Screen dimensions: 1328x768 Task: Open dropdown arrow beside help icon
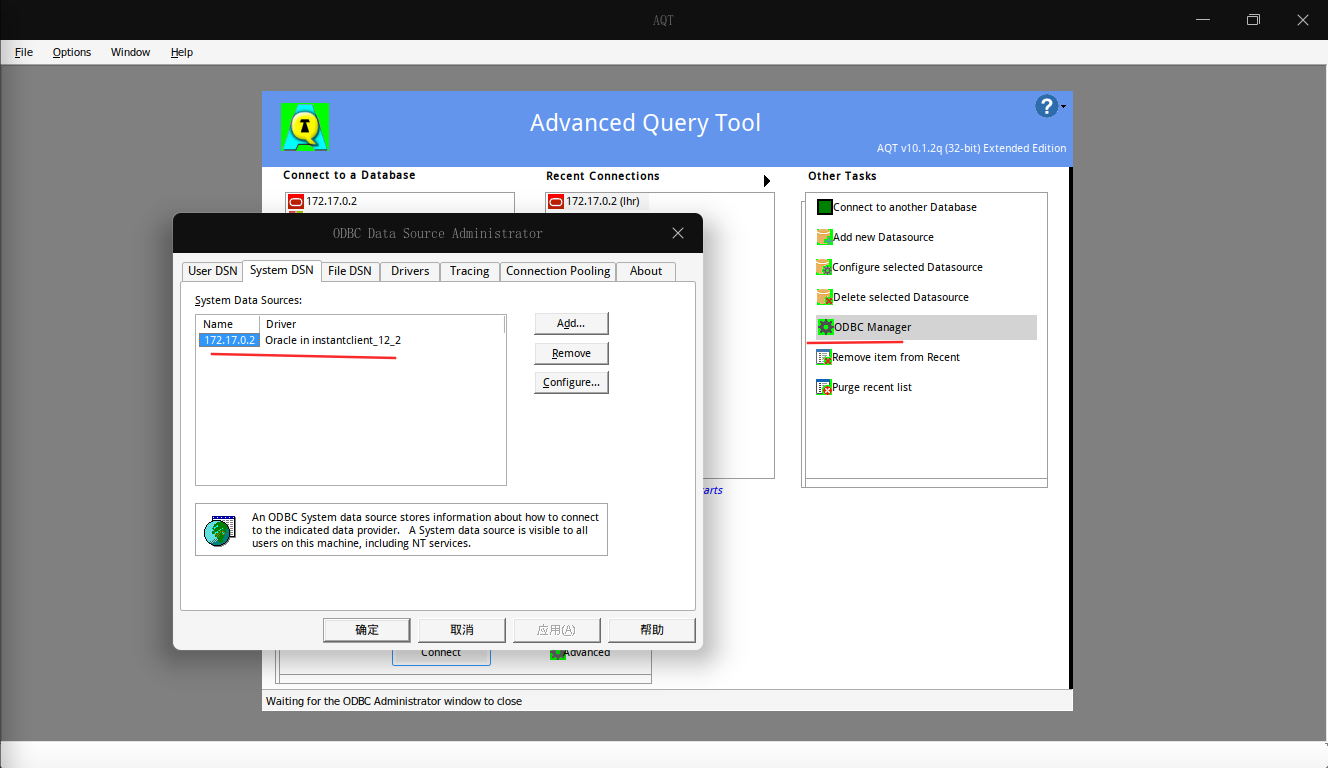click(x=1063, y=107)
